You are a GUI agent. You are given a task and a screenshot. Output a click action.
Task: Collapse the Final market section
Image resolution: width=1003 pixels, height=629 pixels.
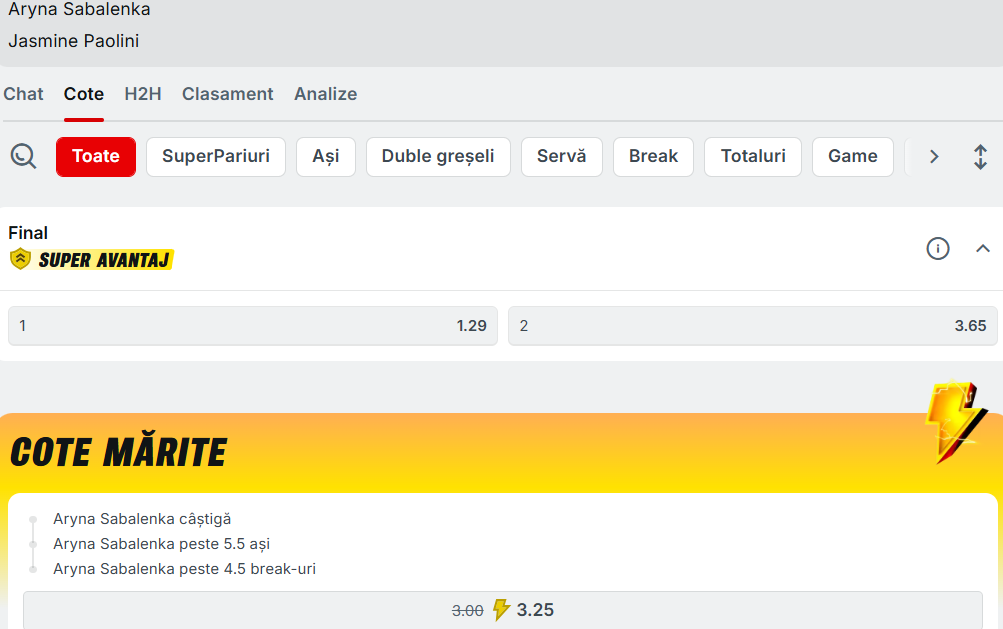click(x=982, y=248)
